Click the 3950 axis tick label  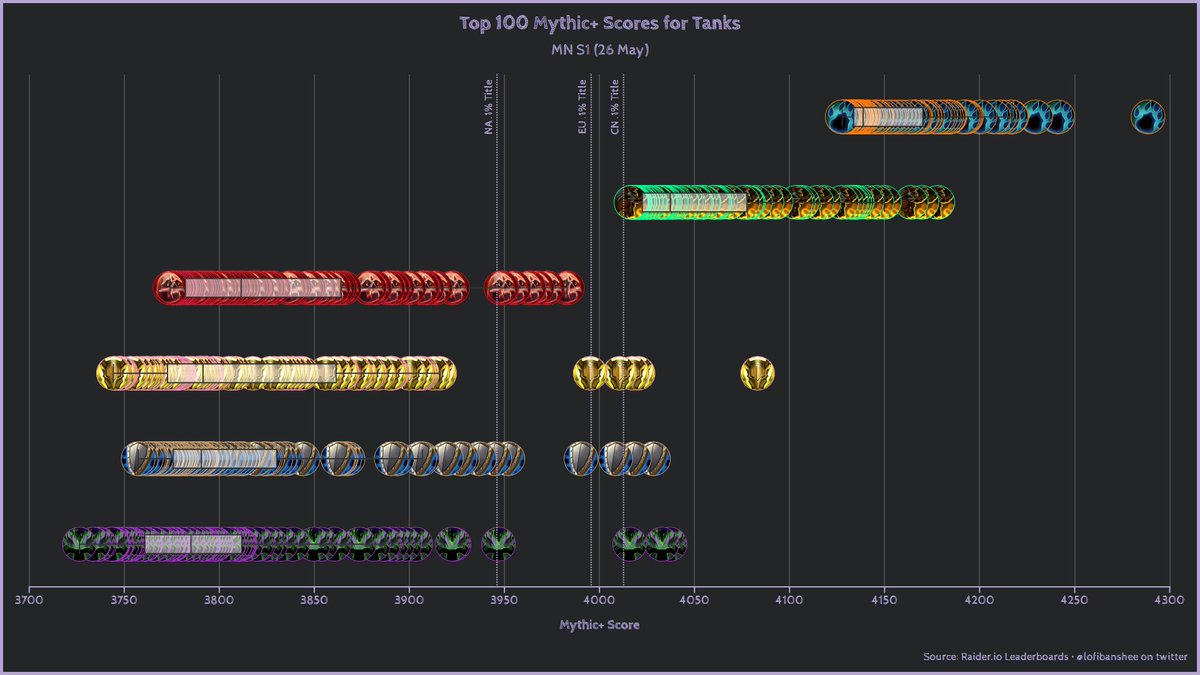[504, 599]
